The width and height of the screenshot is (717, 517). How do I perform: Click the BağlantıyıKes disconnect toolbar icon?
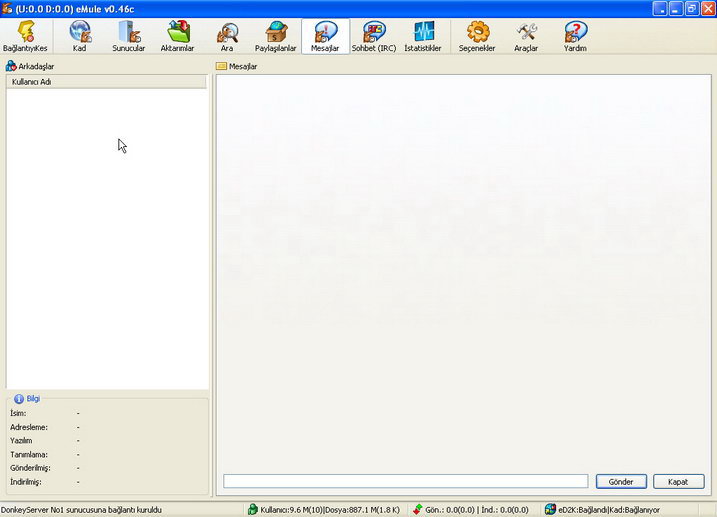tap(26, 32)
